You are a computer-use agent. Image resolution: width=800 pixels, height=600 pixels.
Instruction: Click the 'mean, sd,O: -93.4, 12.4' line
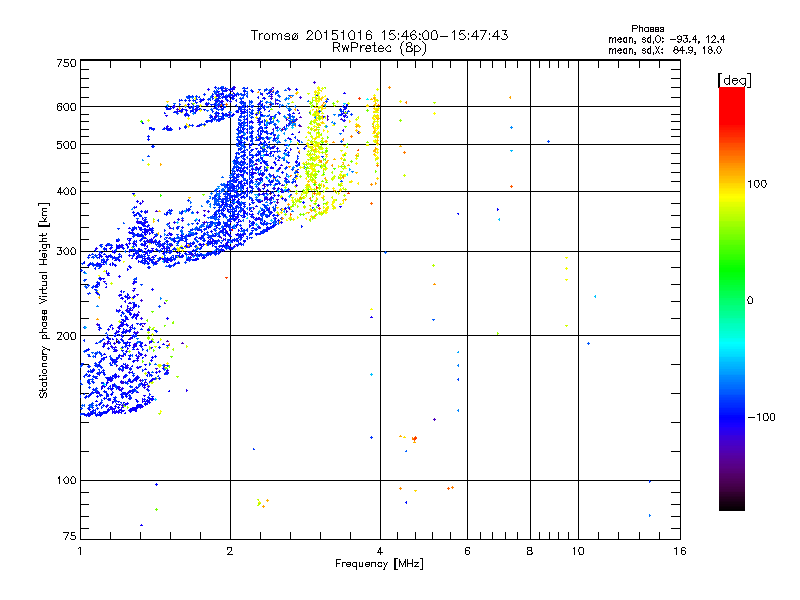point(666,39)
